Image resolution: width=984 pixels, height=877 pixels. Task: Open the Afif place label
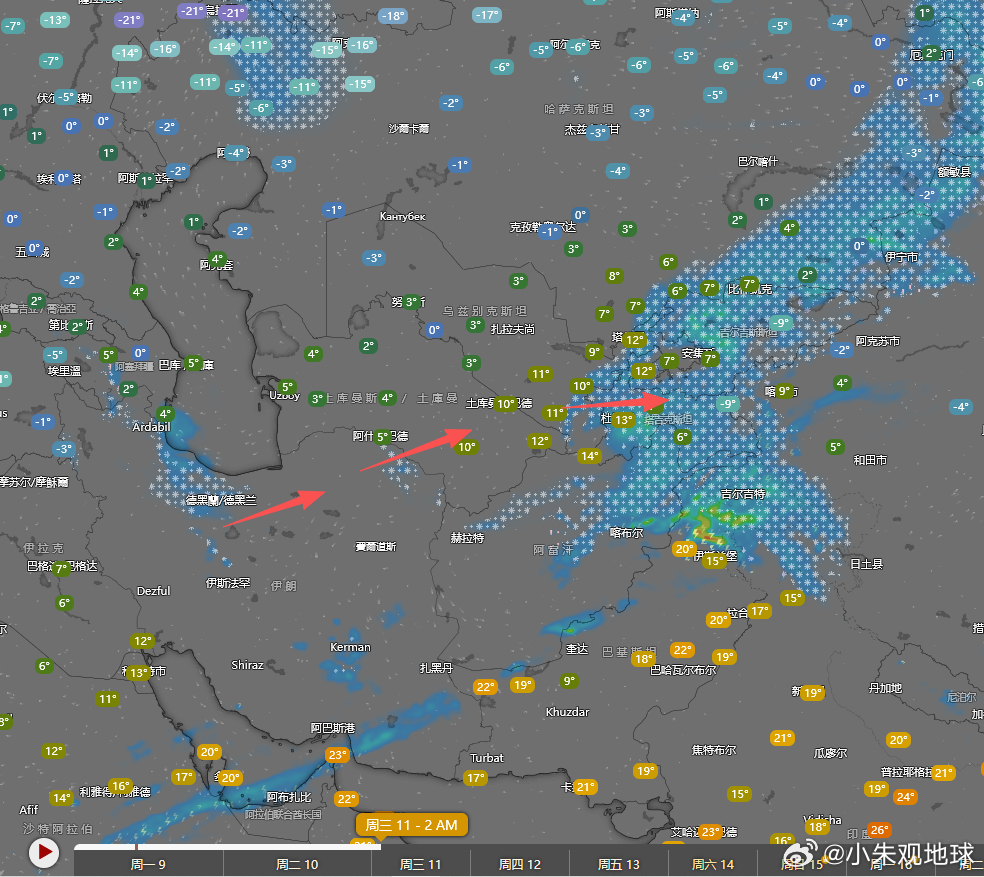pyautogui.click(x=29, y=810)
